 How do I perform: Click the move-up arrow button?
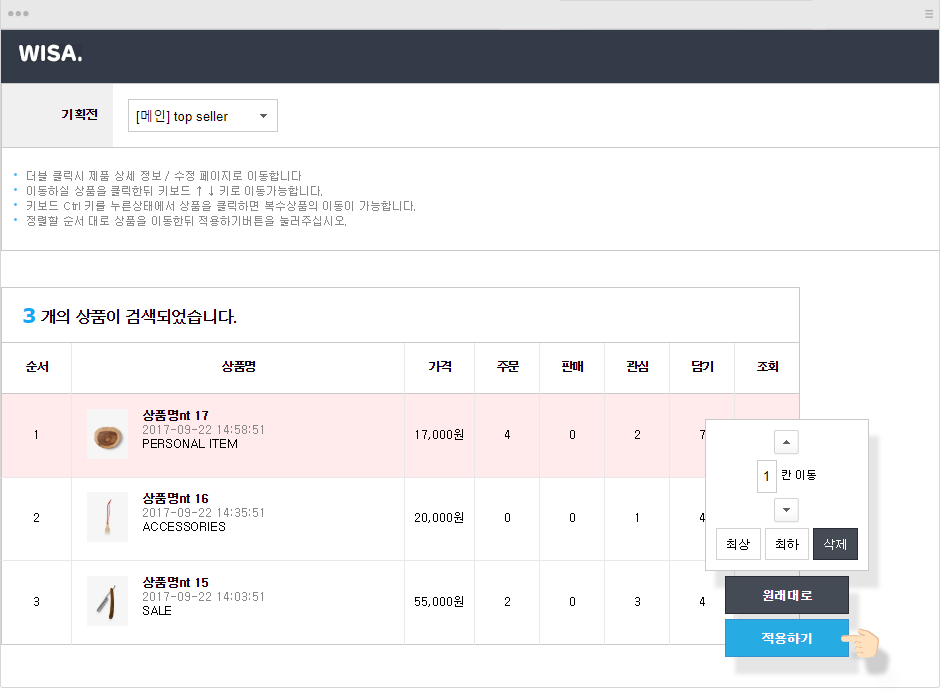tap(786, 442)
